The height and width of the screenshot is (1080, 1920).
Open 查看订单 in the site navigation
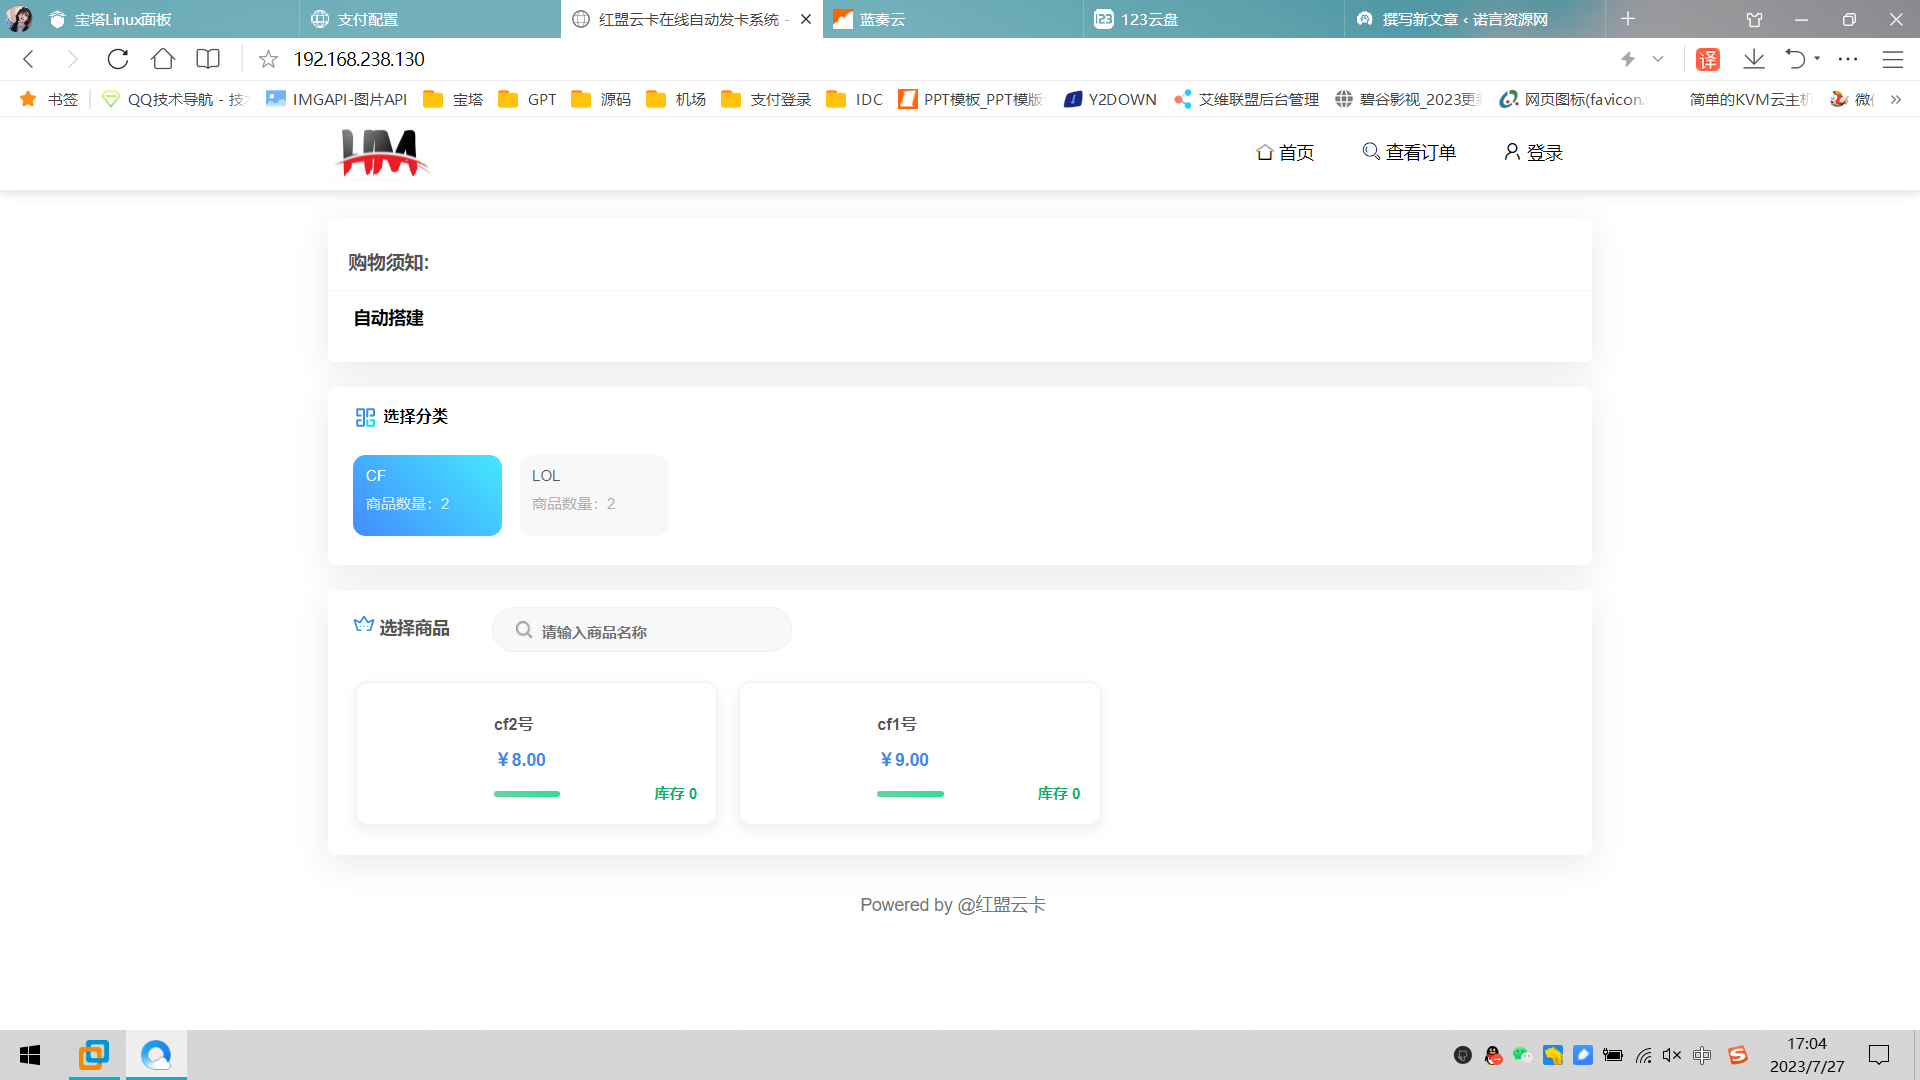[1409, 152]
